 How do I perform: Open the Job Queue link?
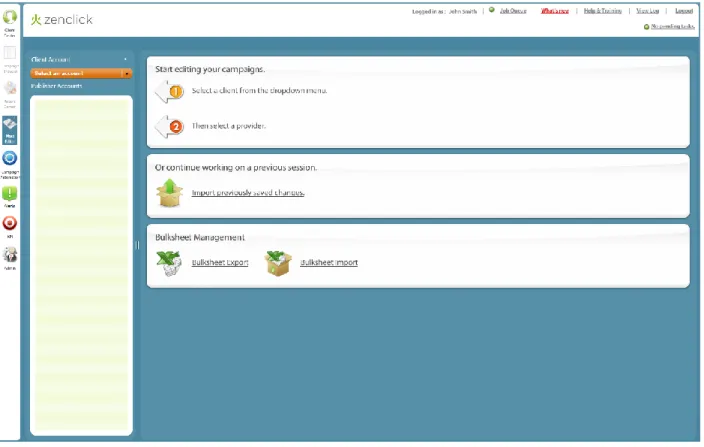(x=513, y=11)
